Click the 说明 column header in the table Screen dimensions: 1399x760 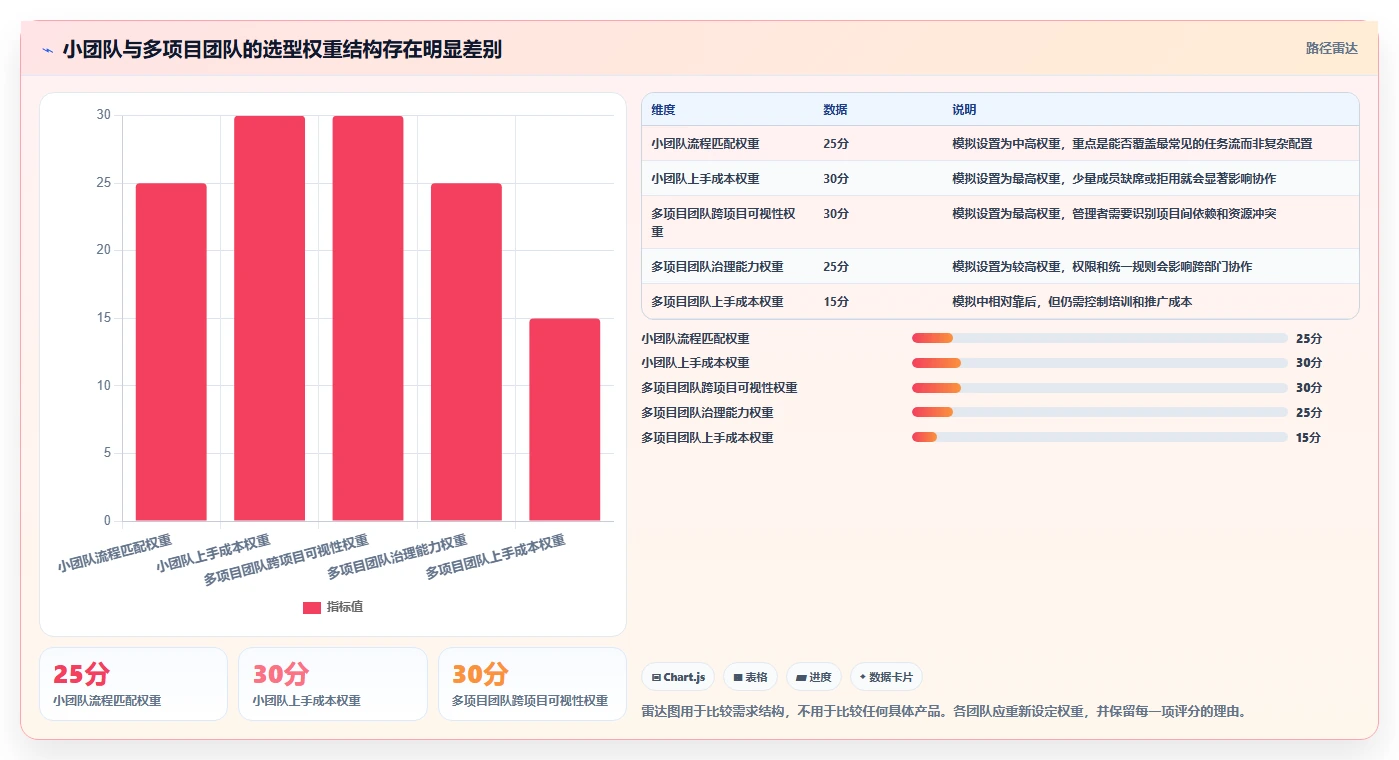pos(964,110)
